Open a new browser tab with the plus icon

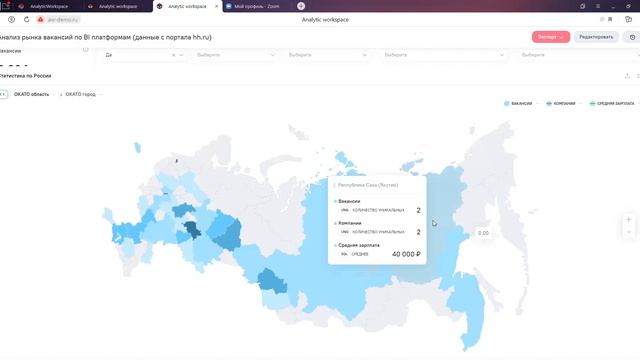pyautogui.click(x=301, y=6)
